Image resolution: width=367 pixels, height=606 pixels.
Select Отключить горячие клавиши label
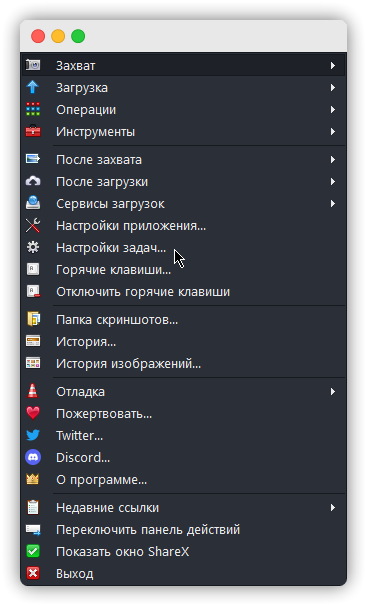tap(143, 292)
